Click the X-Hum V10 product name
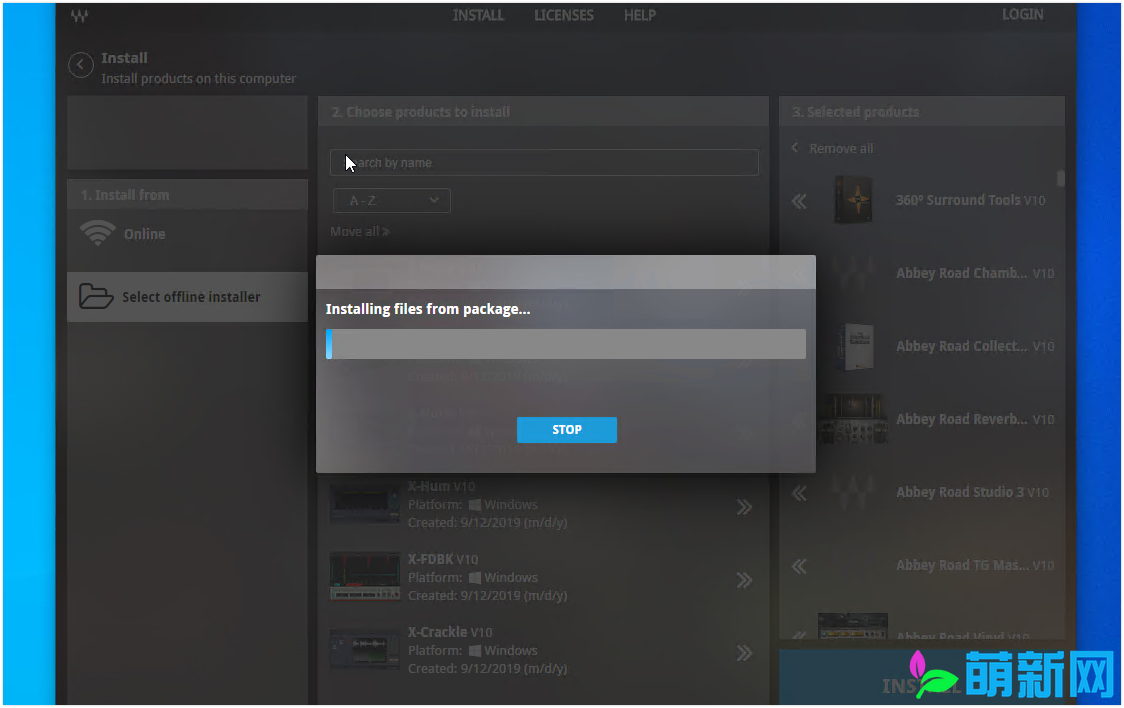The height and width of the screenshot is (708, 1124). coord(442,486)
